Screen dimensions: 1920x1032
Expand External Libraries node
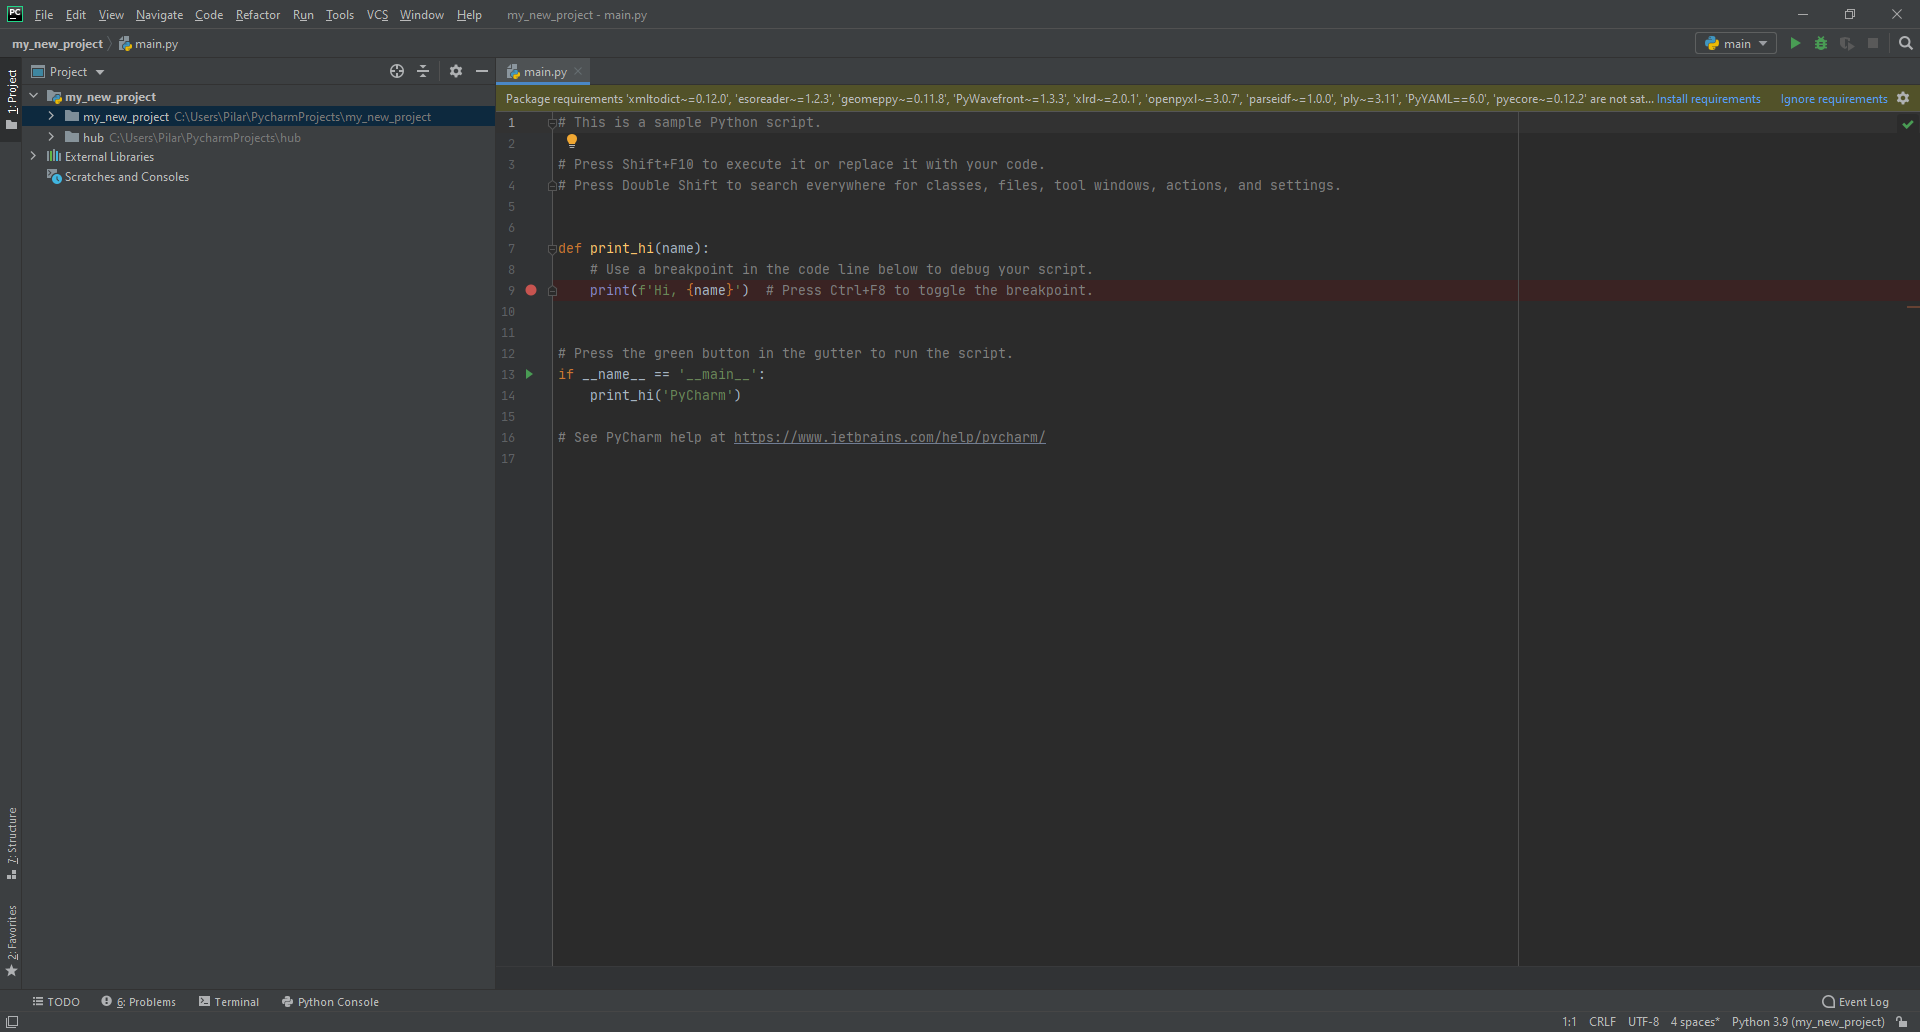tap(34, 156)
